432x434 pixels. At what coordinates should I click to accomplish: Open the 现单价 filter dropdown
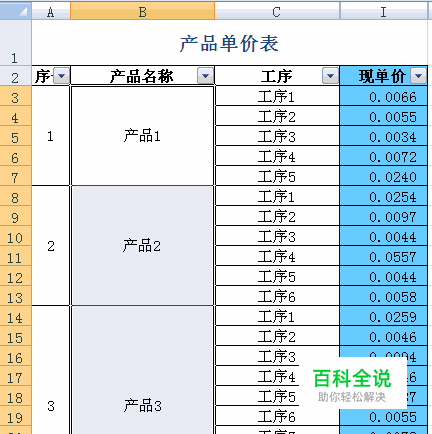coord(418,76)
